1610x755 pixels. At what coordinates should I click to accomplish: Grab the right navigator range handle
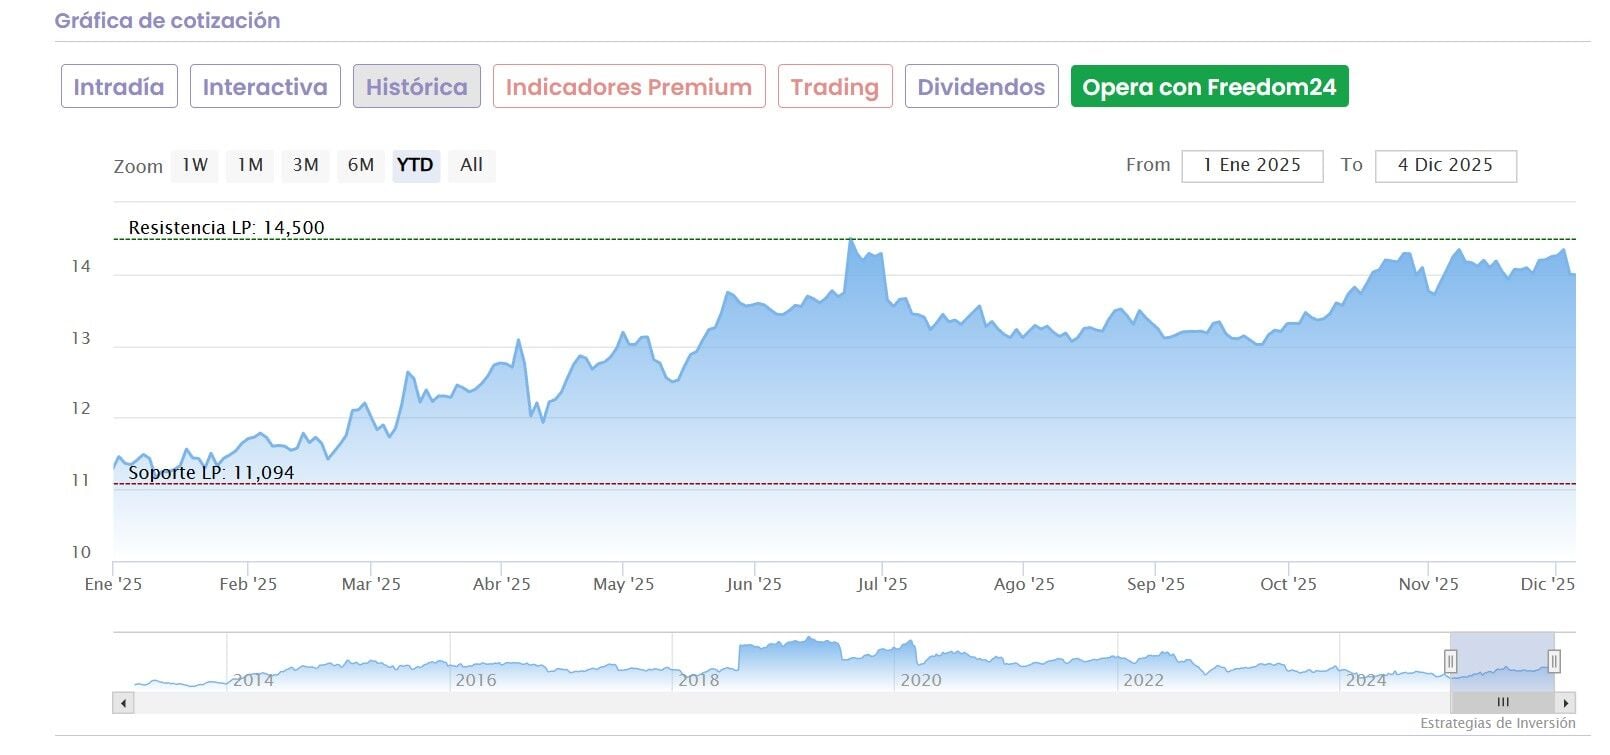click(x=1554, y=661)
